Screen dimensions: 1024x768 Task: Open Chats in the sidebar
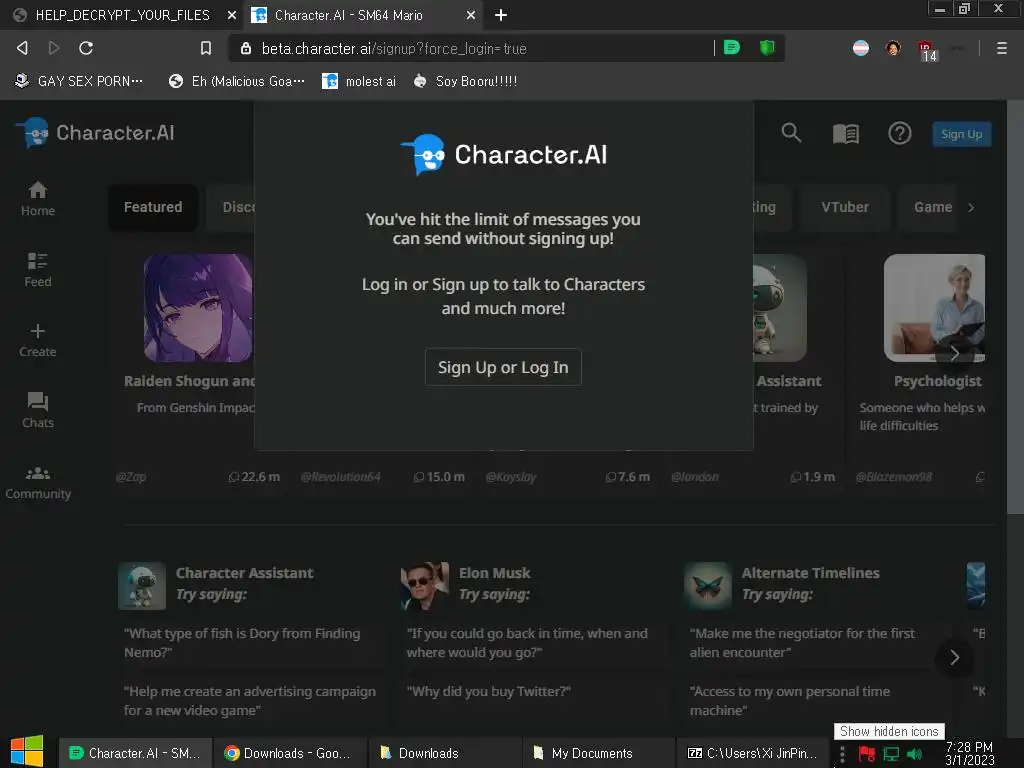pyautogui.click(x=38, y=410)
